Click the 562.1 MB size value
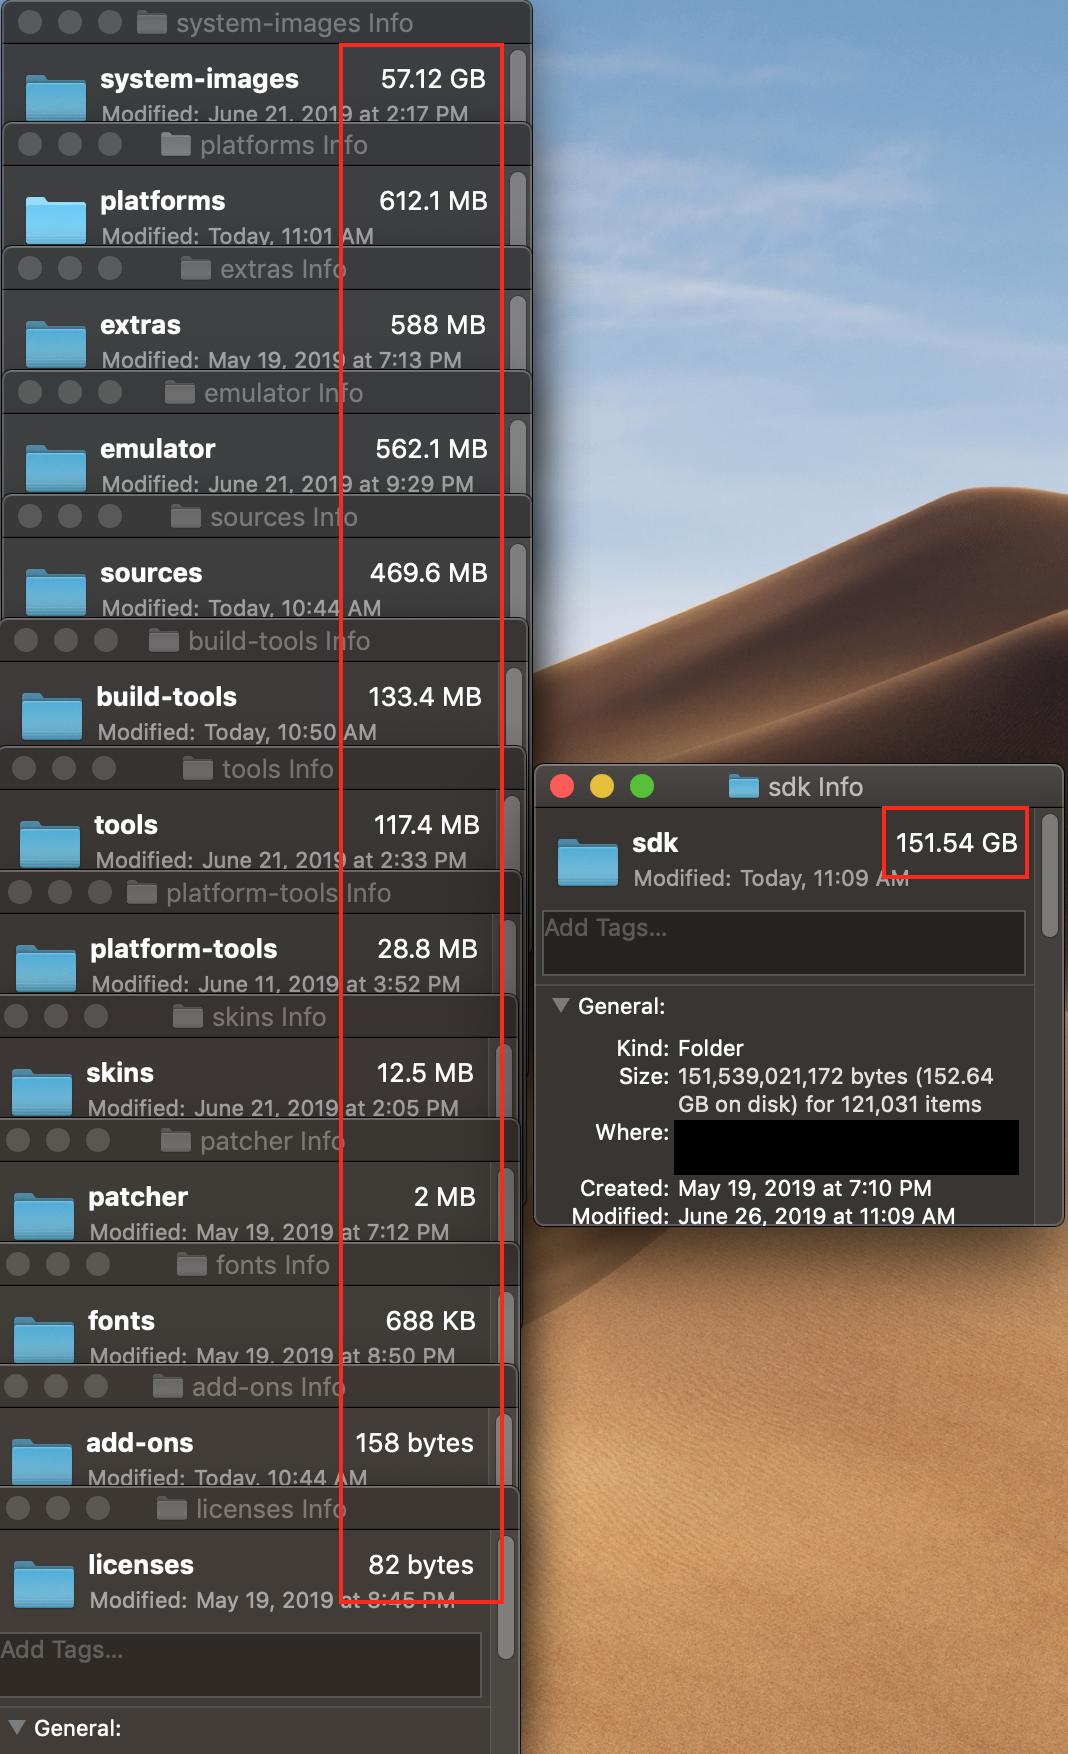 tap(431, 449)
